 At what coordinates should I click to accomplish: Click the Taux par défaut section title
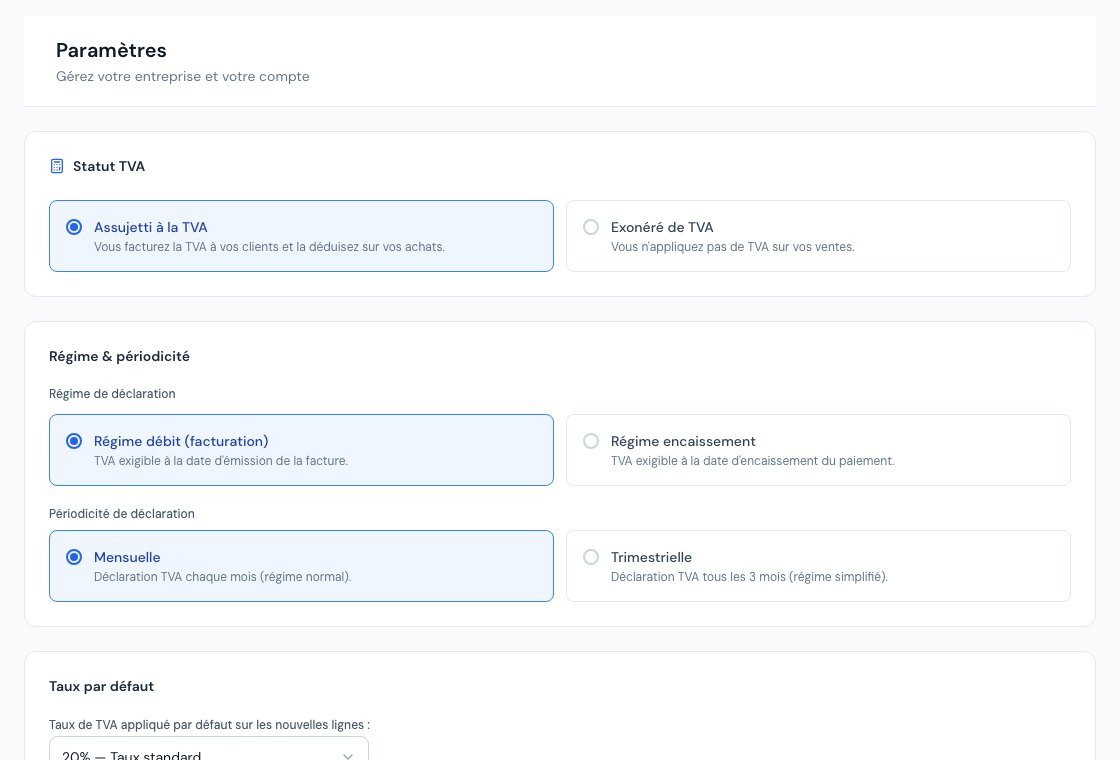[101, 686]
